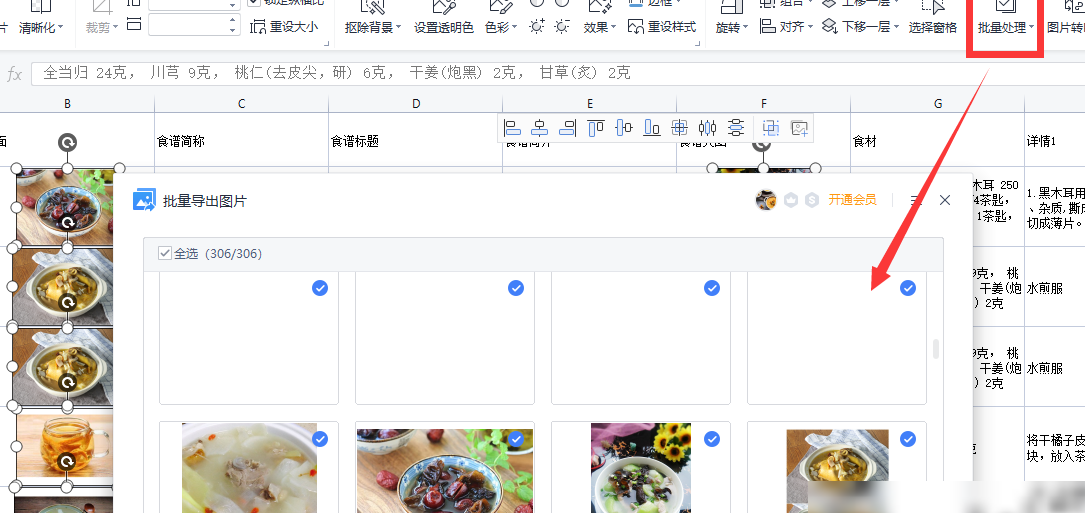Click 设置透明色 set transparent color tool

[x=444, y=28]
